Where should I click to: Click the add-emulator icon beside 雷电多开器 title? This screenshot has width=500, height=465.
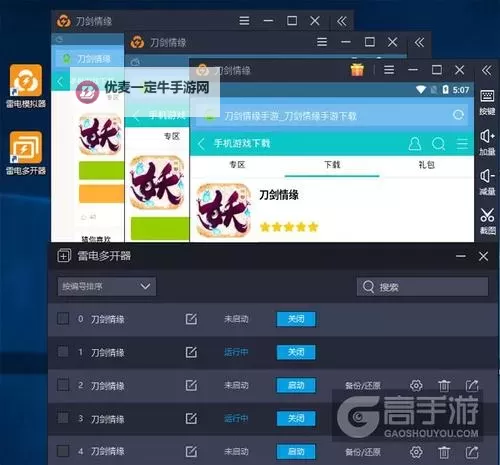click(x=64, y=256)
